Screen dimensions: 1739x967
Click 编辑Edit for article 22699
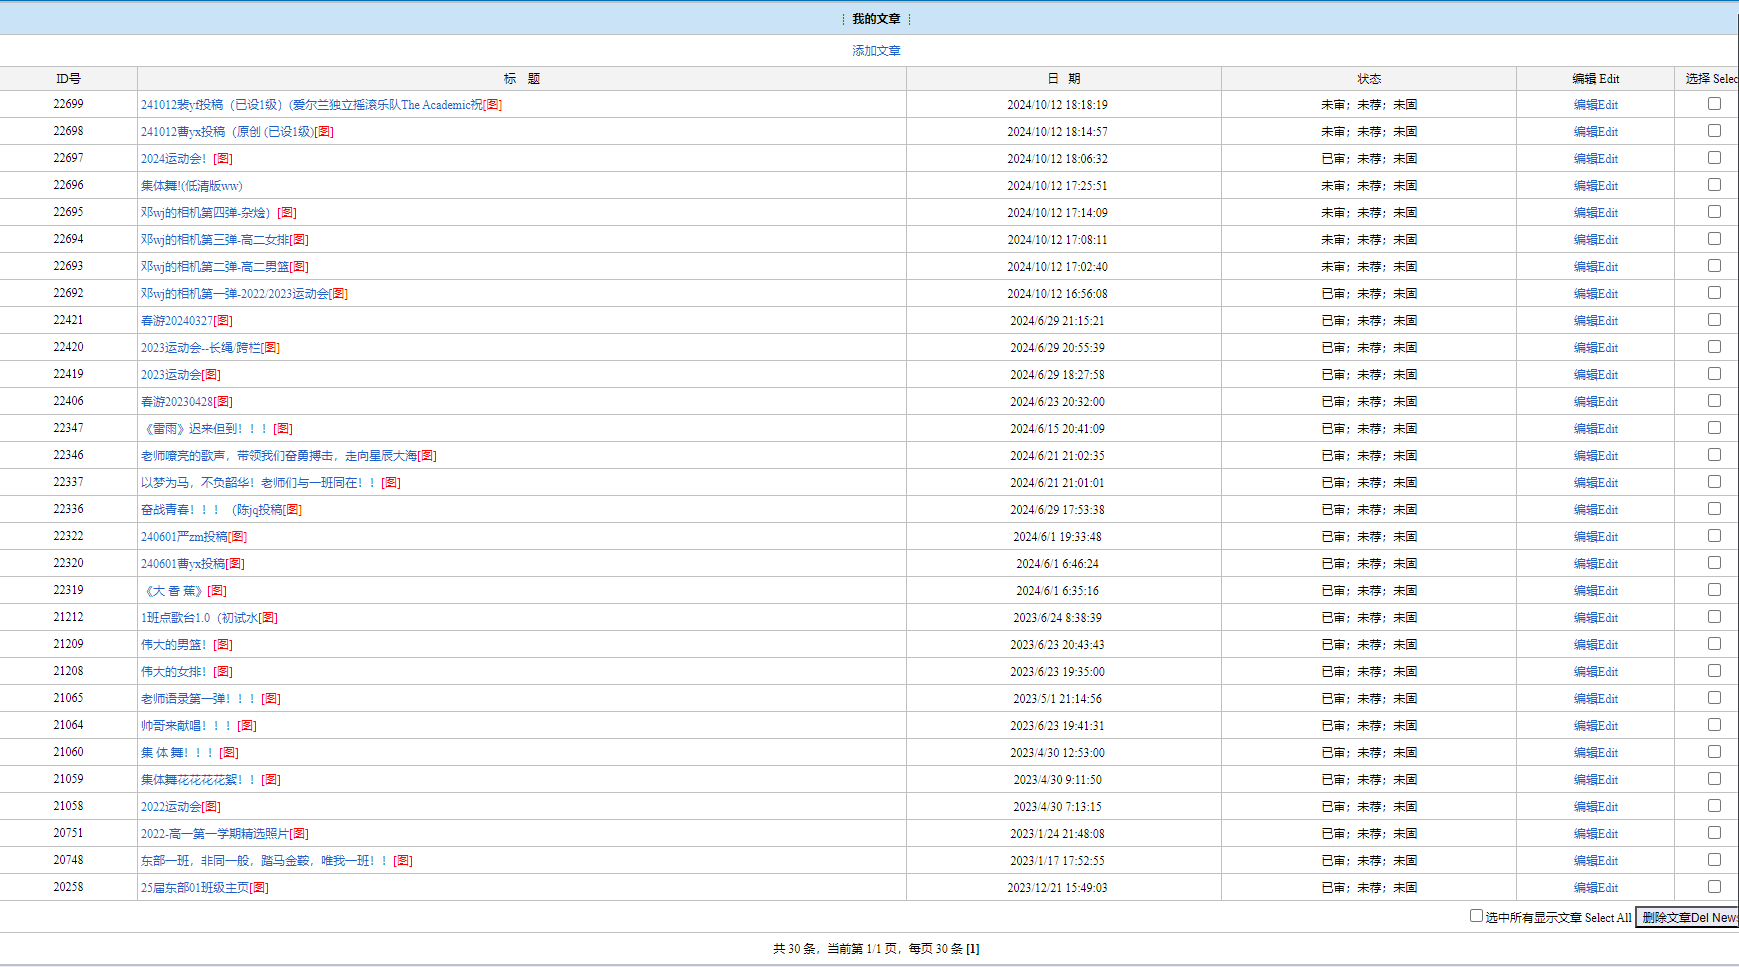[x=1595, y=105]
